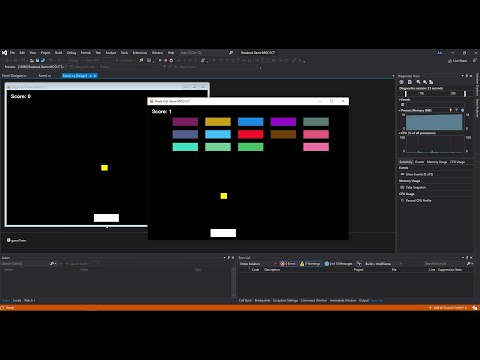Open the Window menu
This screenshot has height=360, width=480.
[x=157, y=53]
